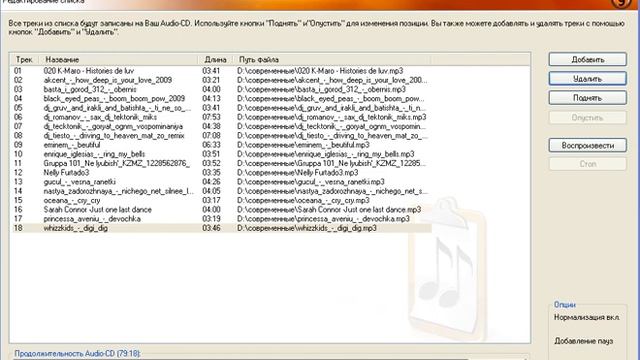Click the Поднять button
Screen dimensions: 640x360
(x=587, y=98)
